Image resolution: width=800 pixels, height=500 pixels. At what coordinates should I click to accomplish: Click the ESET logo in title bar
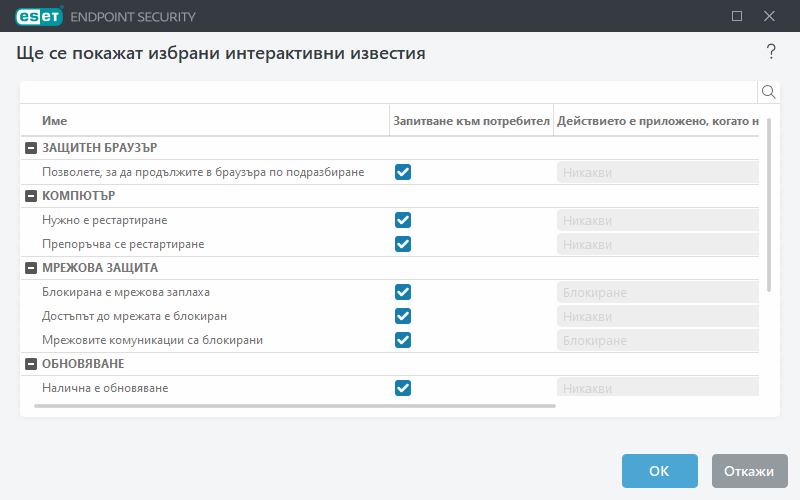[39, 16]
